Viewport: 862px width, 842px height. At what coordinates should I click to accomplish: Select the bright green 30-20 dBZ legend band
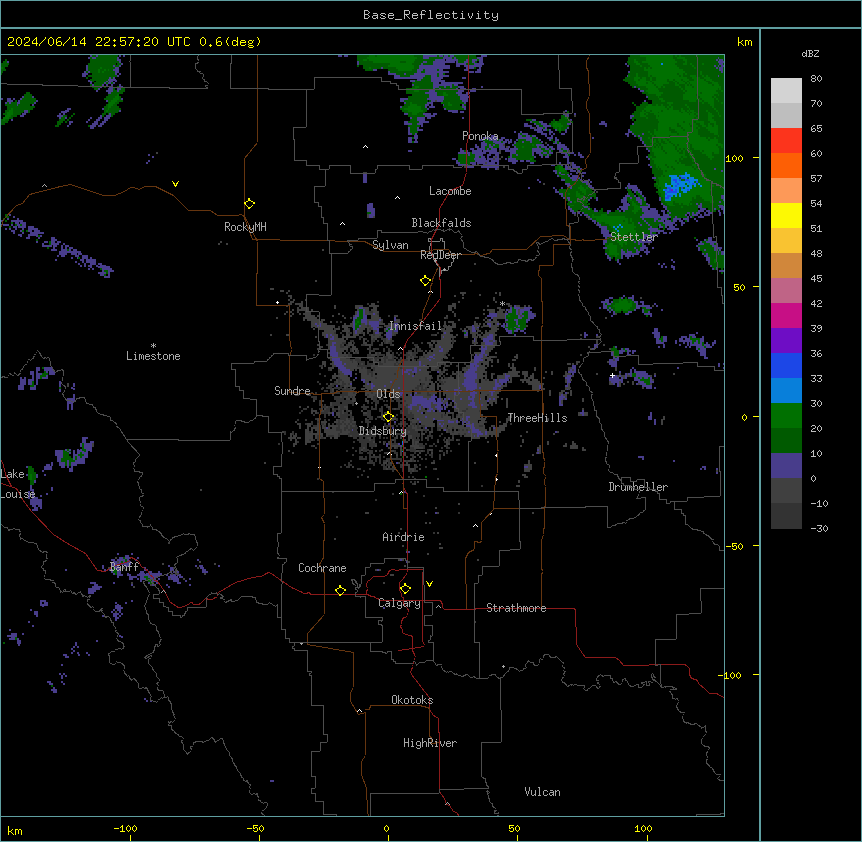tap(786, 416)
